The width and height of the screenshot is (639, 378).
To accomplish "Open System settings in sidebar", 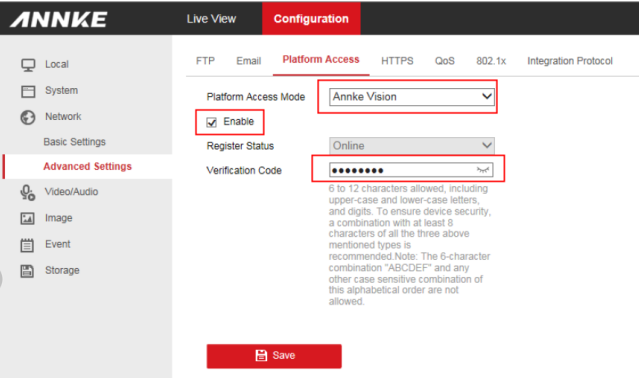I will click(61, 90).
